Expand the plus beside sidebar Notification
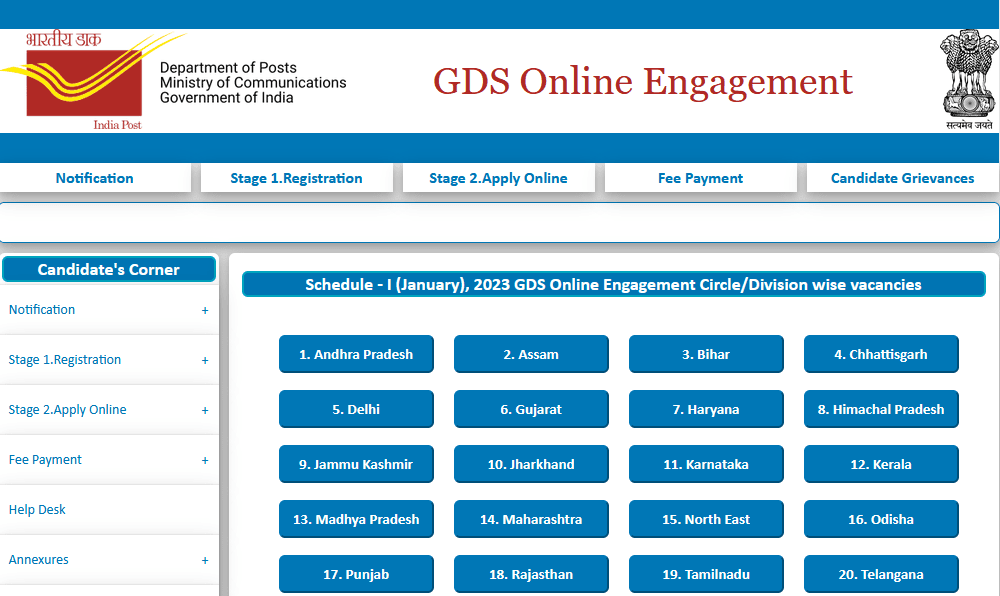 205,310
